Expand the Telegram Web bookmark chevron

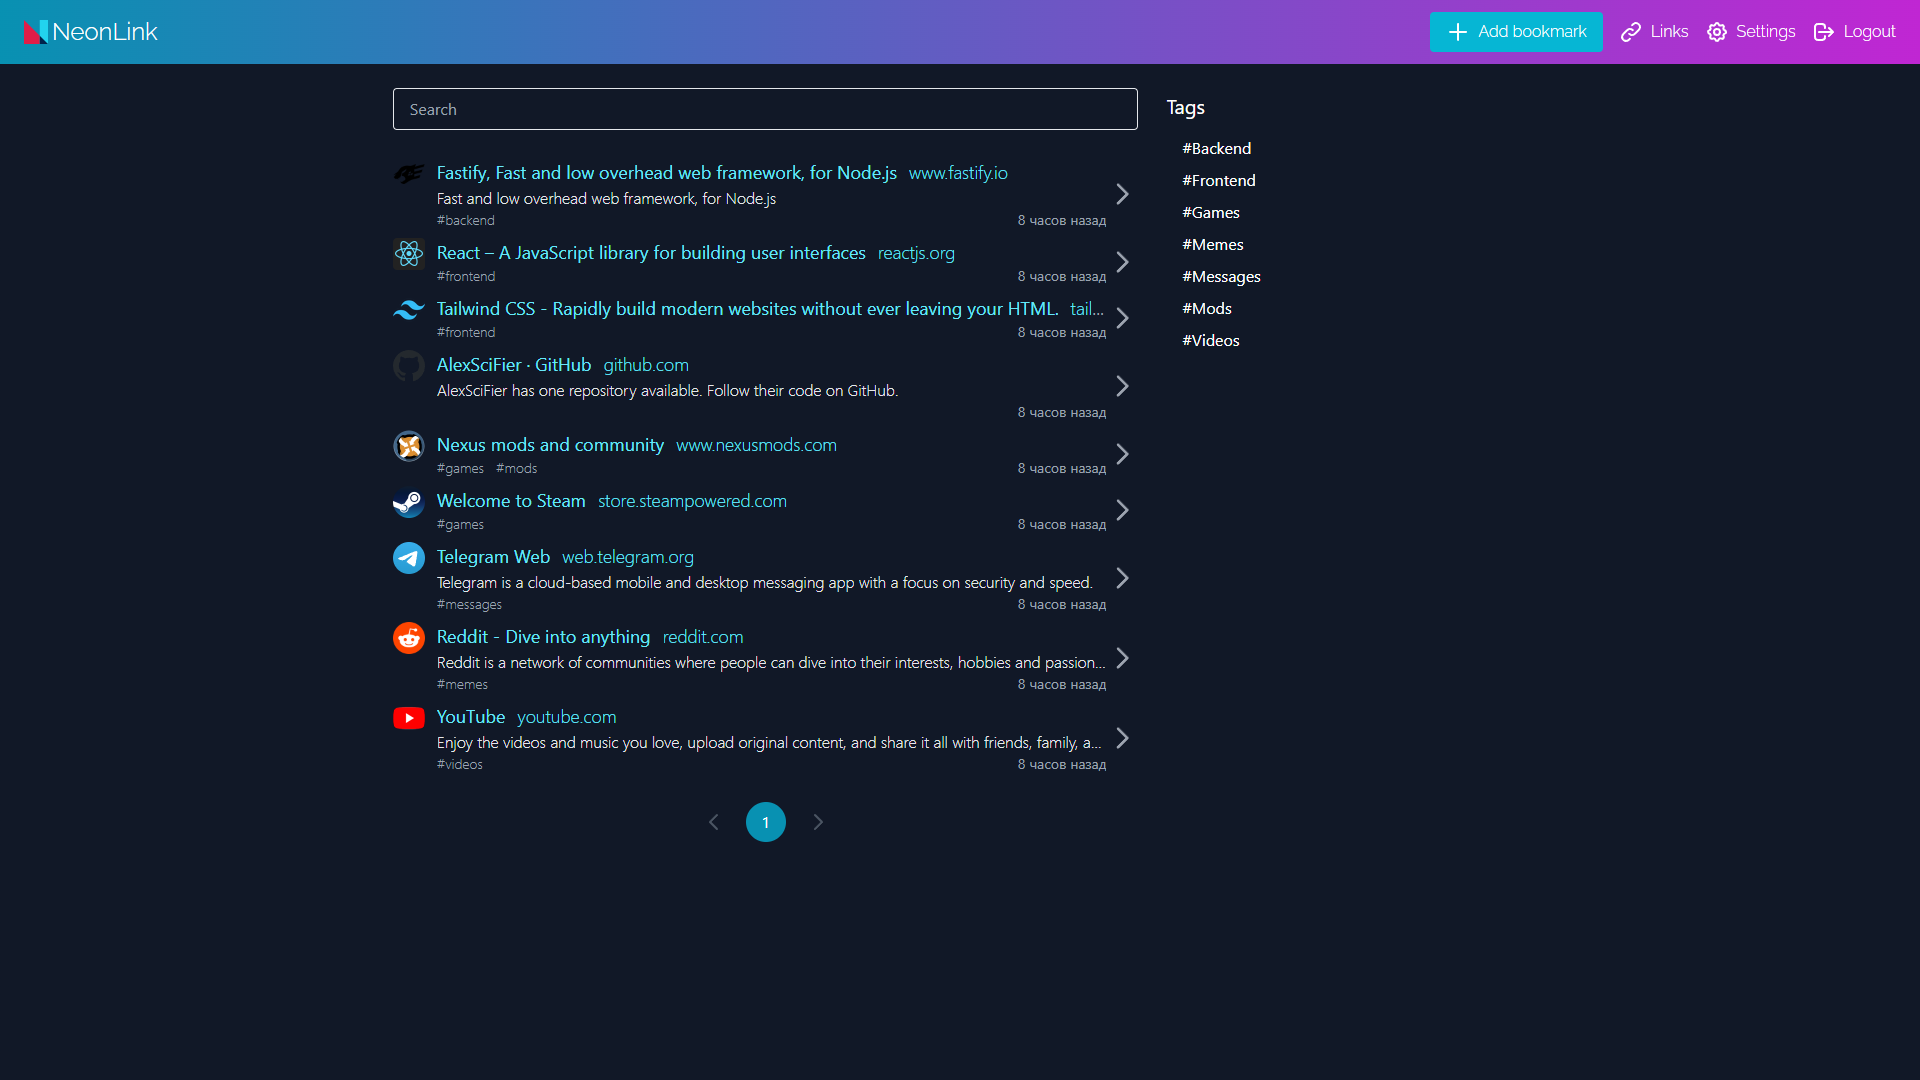(x=1122, y=579)
